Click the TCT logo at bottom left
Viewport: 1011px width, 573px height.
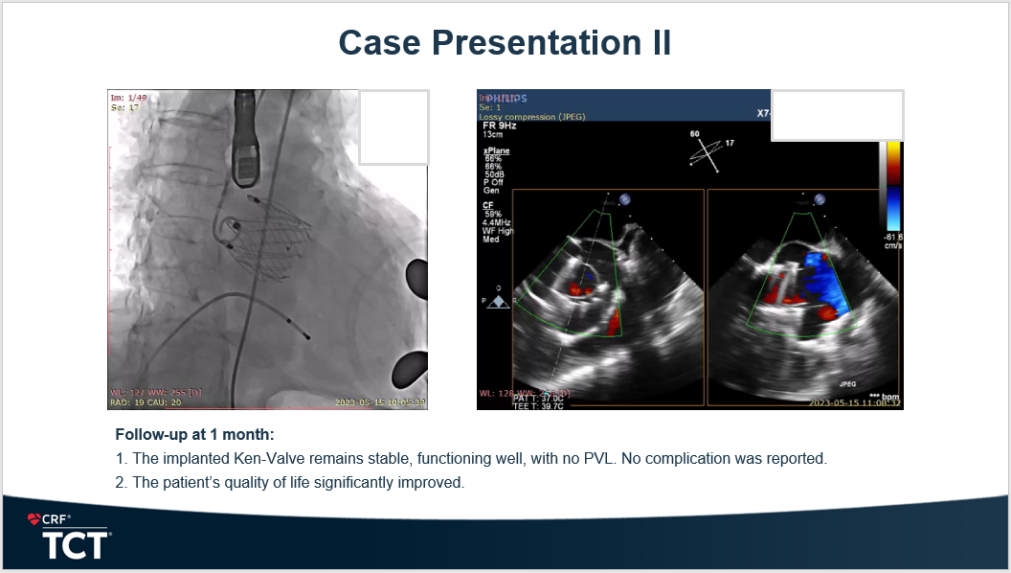tap(76, 545)
